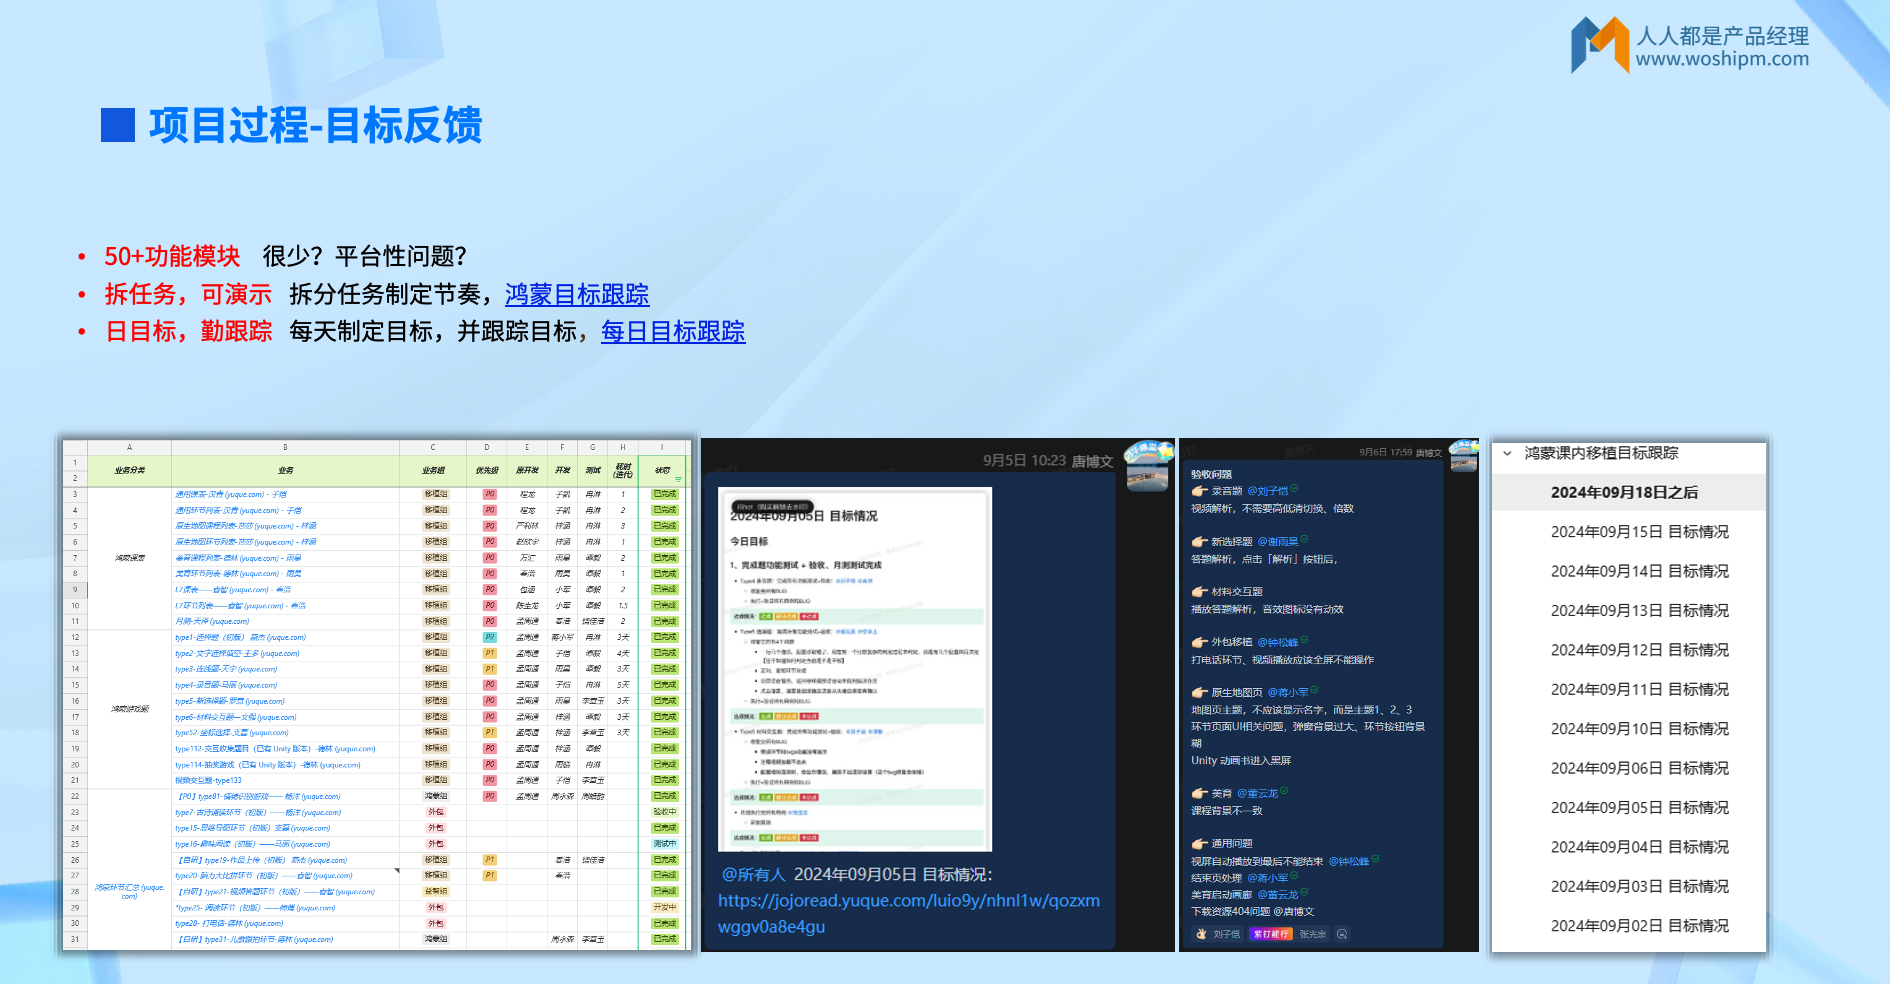This screenshot has height=984, width=1890.
Task: Open the 视频交互题-type133 link in row 21
Action: [x=208, y=781]
